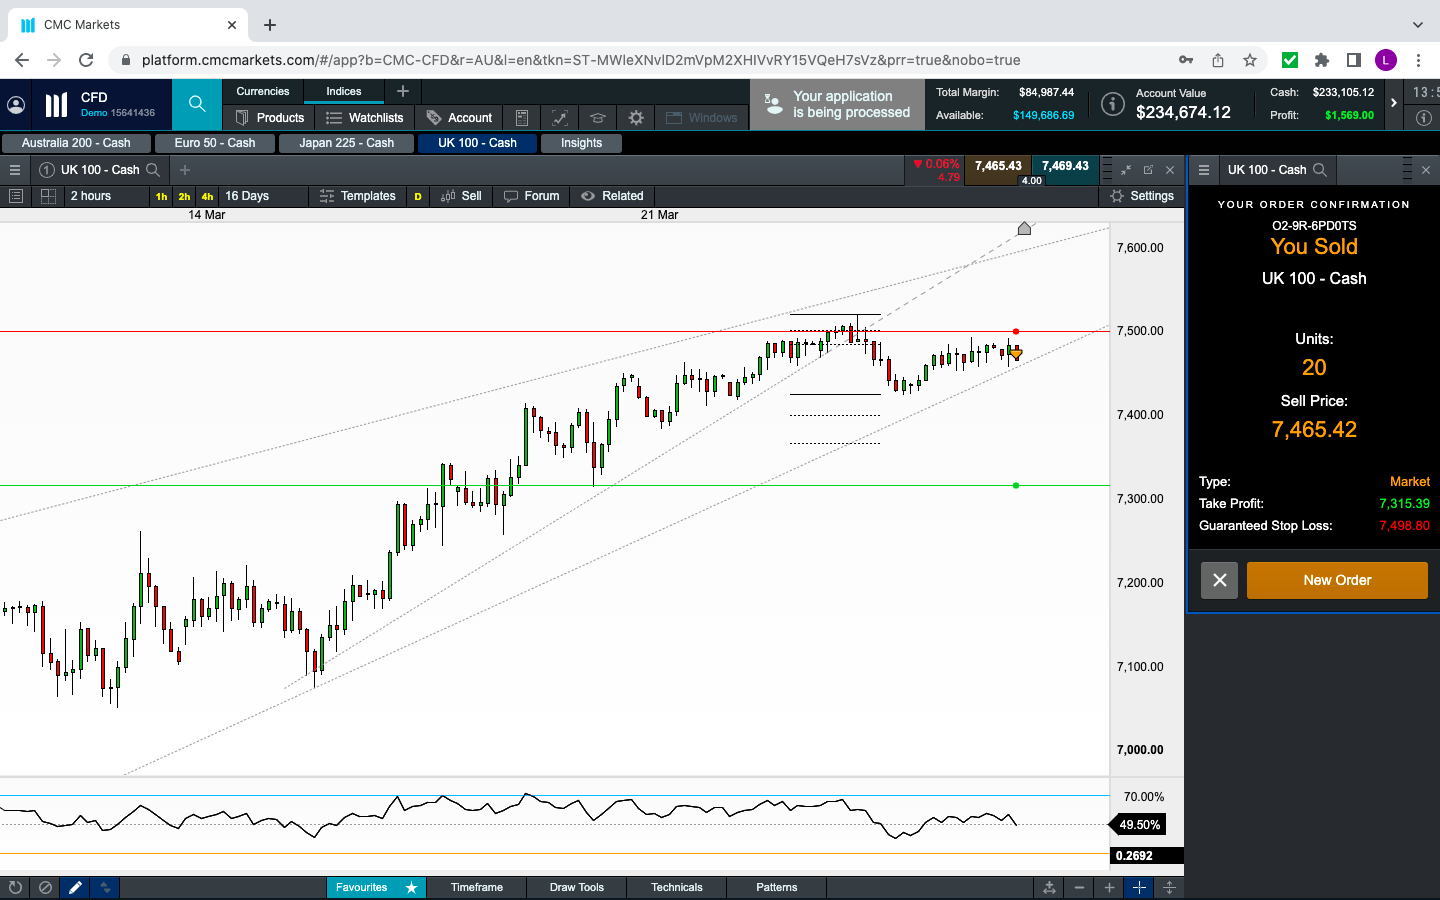Open the calculator icon in toolbar

coord(521,118)
